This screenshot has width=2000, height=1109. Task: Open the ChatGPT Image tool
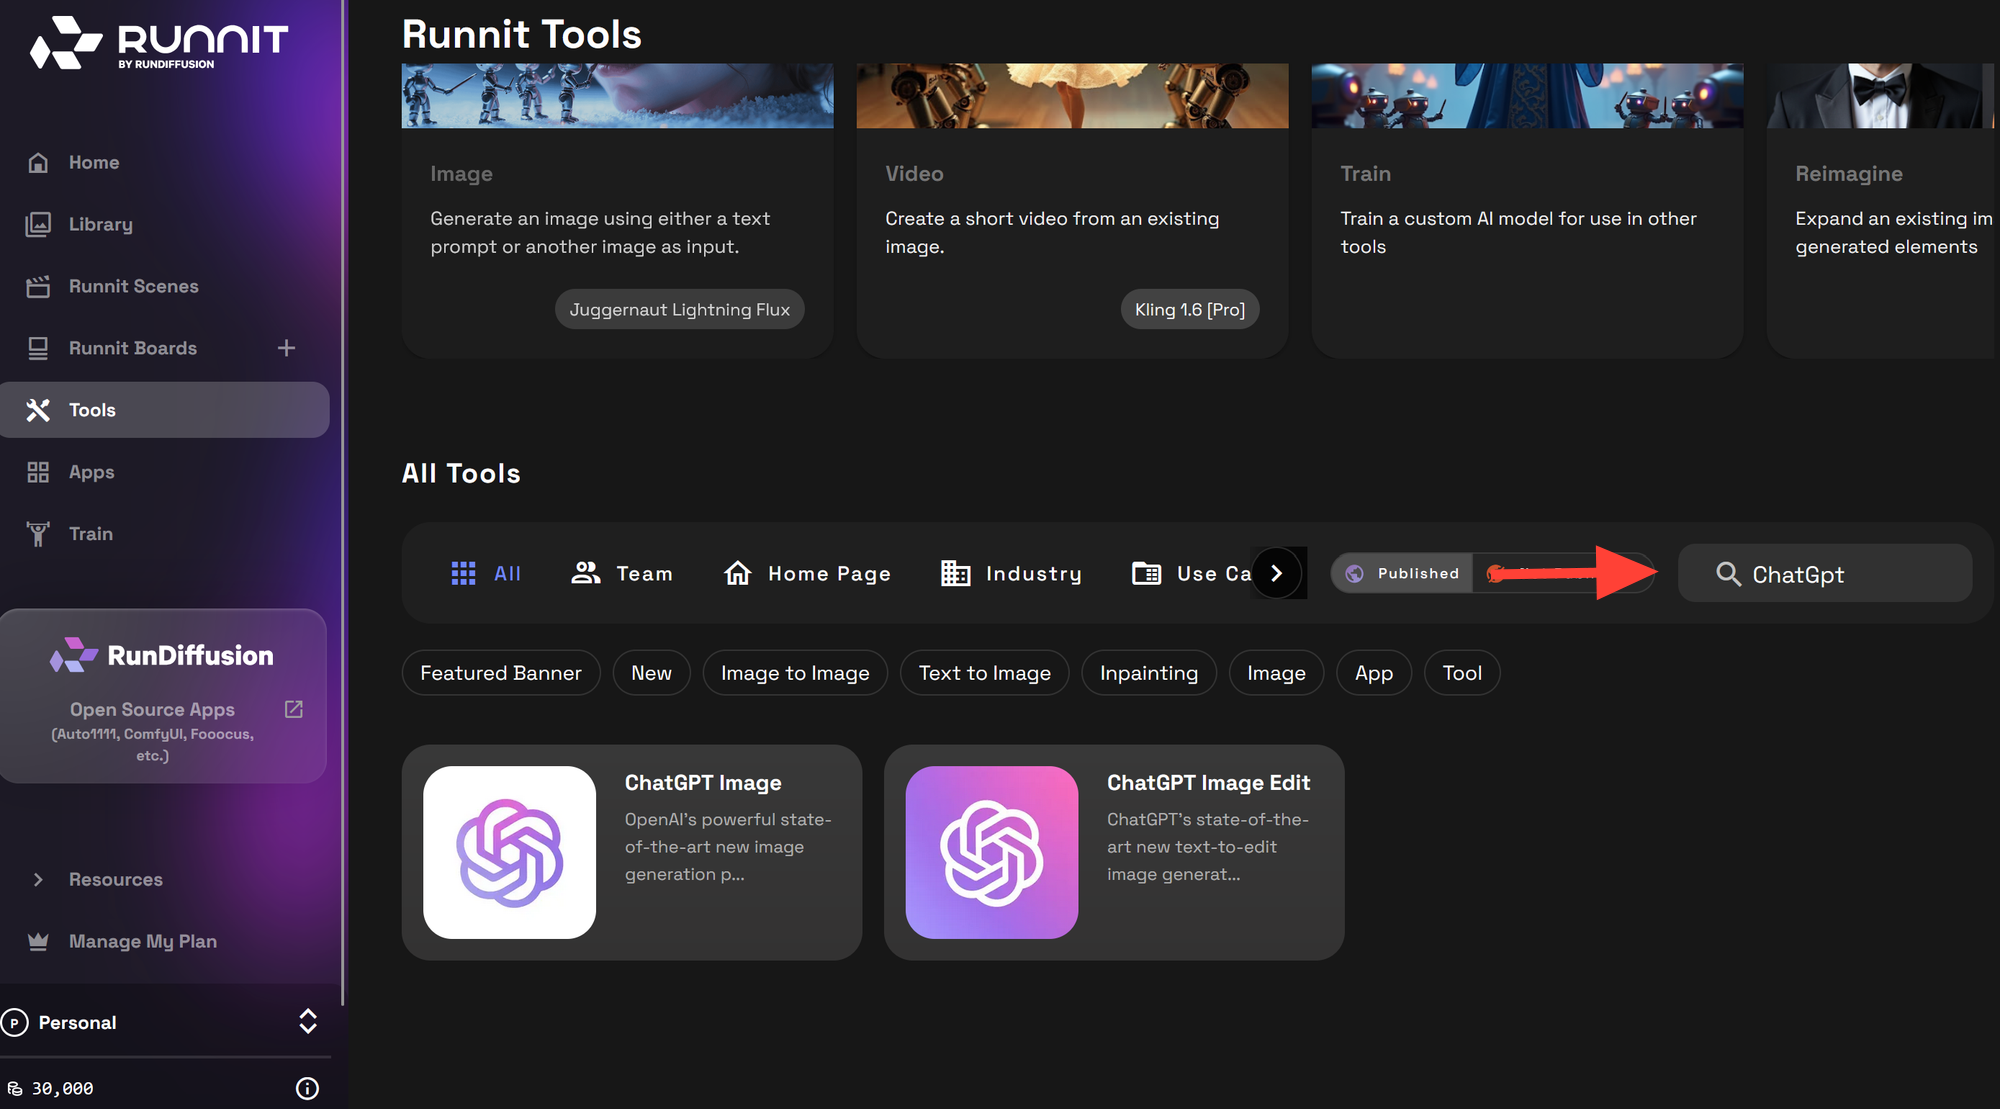(x=632, y=852)
